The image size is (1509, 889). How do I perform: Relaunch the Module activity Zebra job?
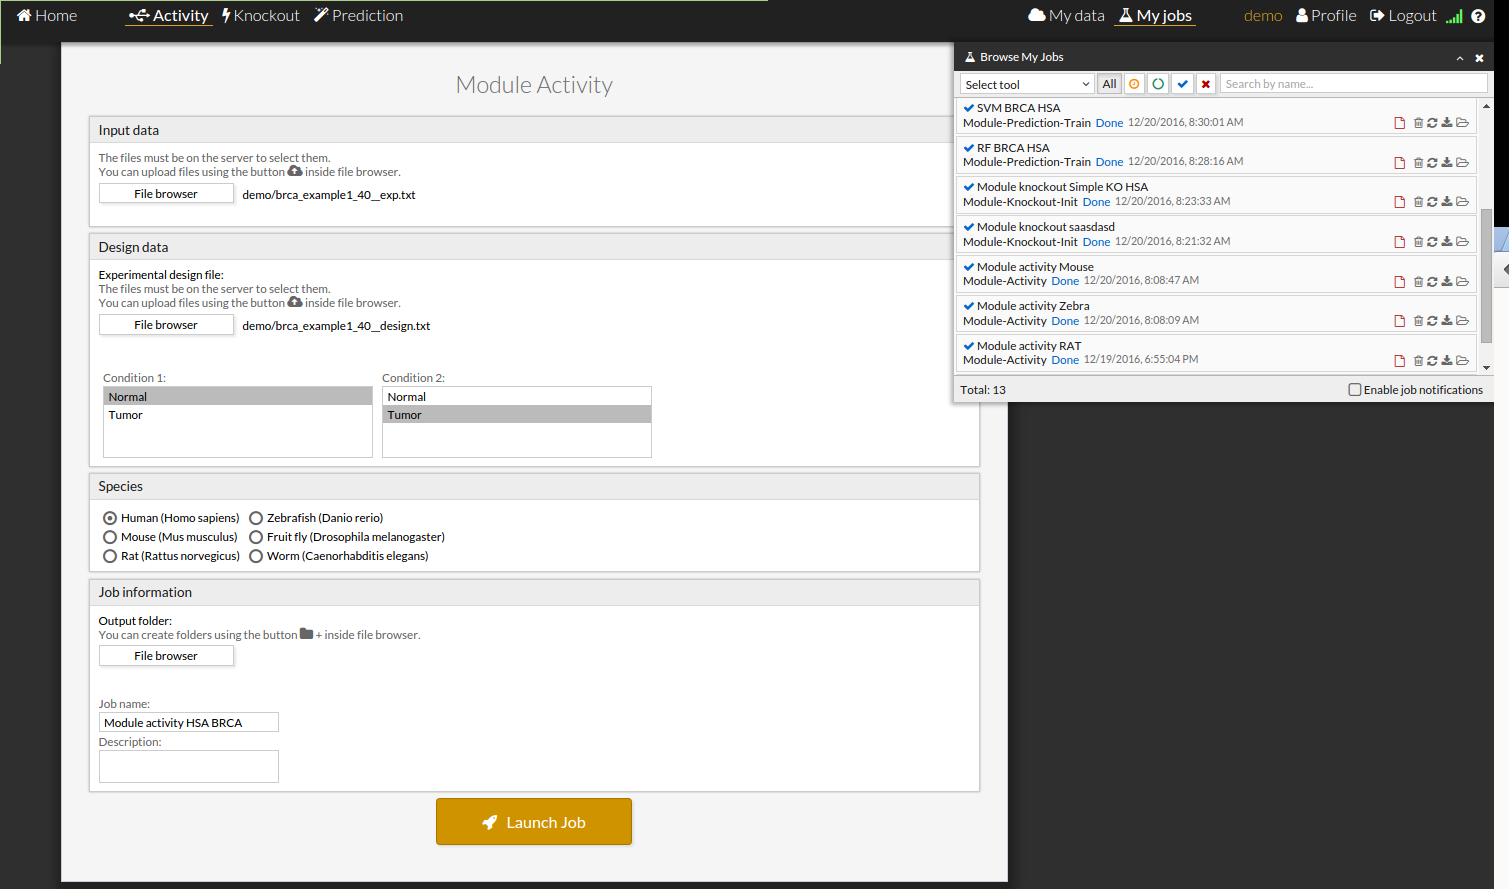[1432, 321]
